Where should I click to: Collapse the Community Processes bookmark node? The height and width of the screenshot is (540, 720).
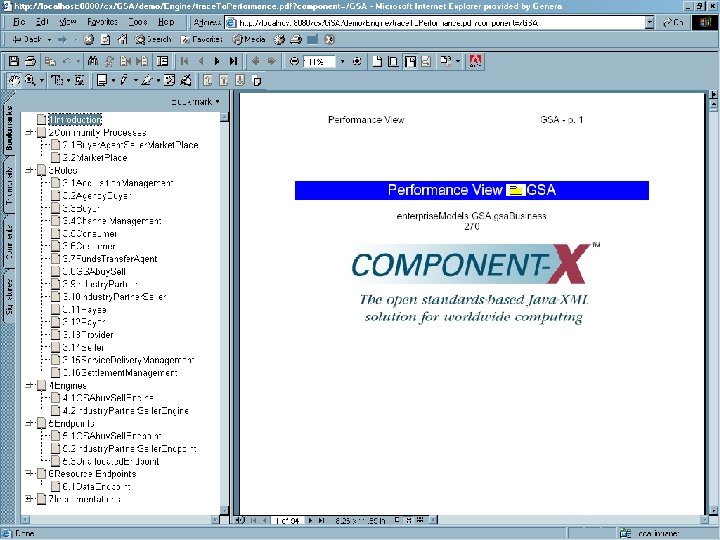[x=29, y=132]
